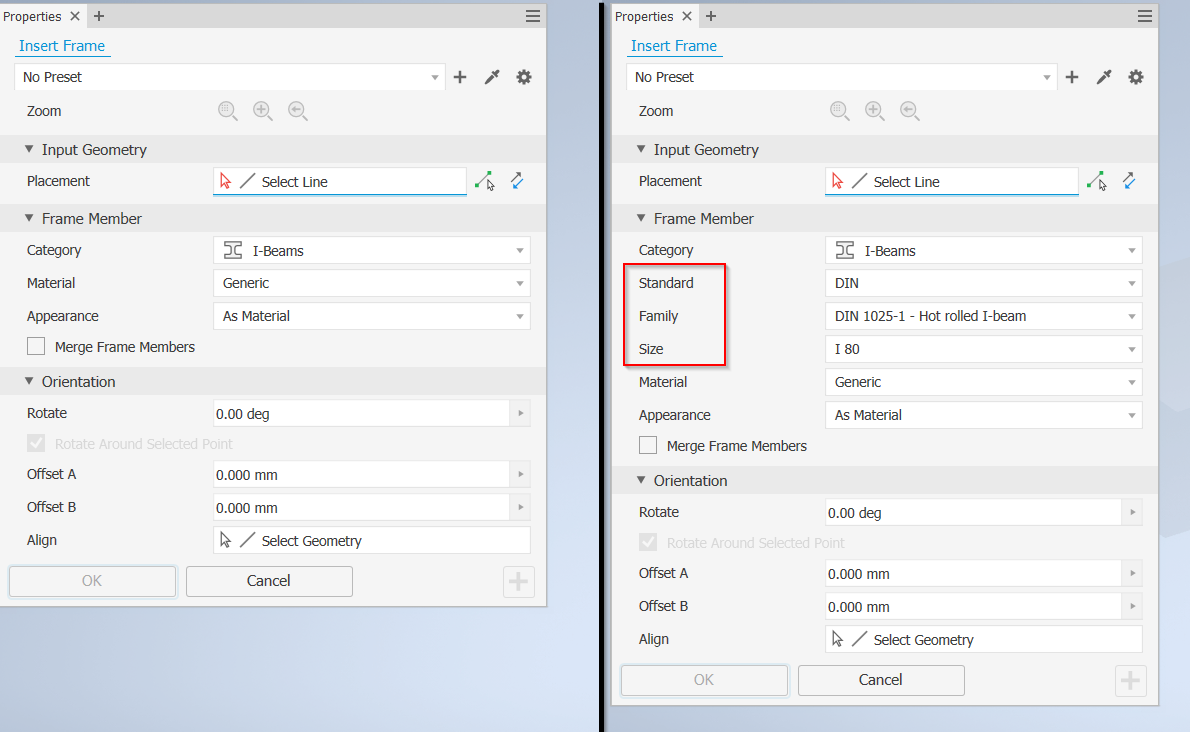1190x732 pixels.
Task: Toggle the Merge Frame Members checkbox
Action: click(36, 346)
